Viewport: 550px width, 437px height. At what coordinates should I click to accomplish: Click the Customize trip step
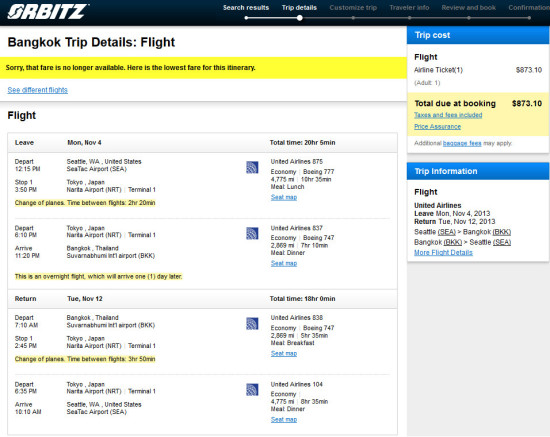(353, 8)
